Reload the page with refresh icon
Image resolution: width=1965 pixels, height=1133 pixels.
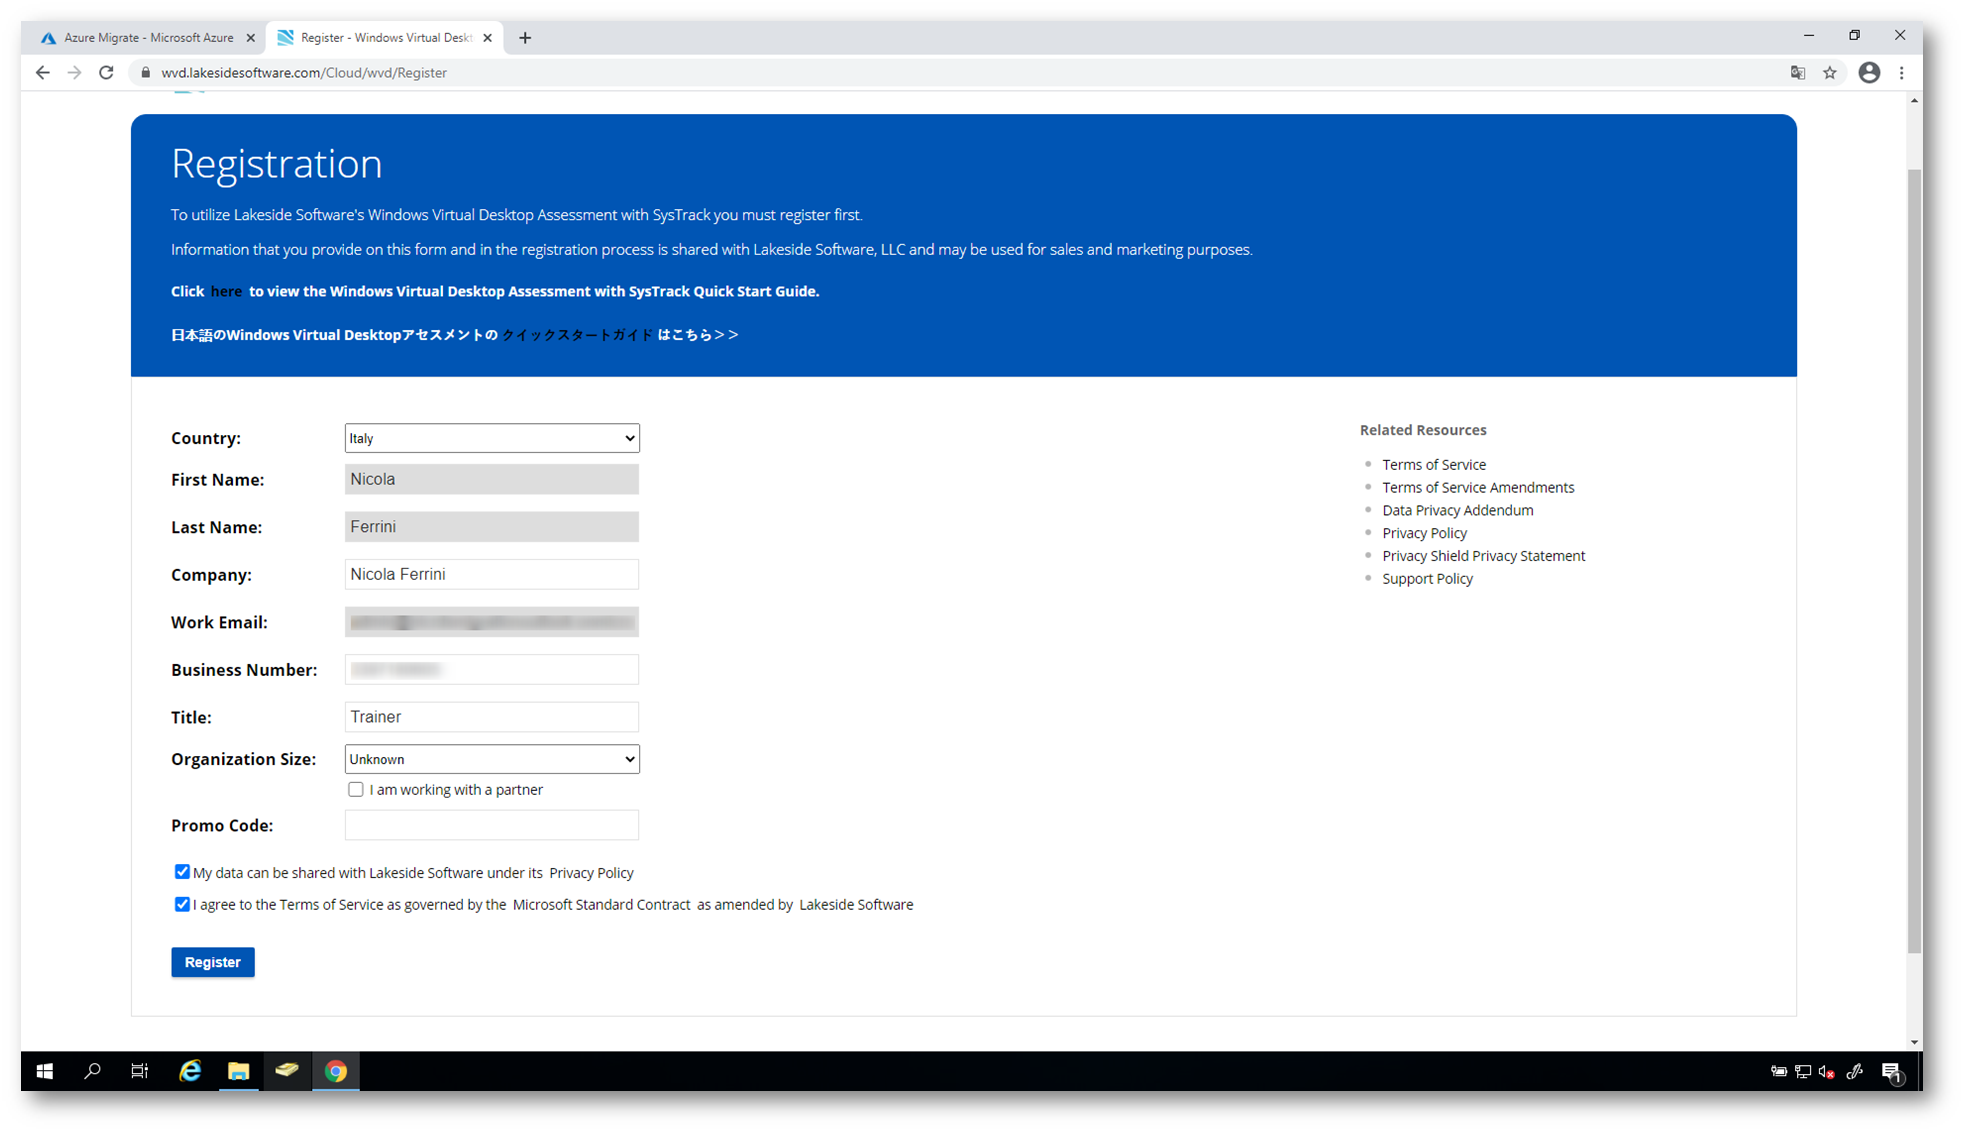[106, 72]
